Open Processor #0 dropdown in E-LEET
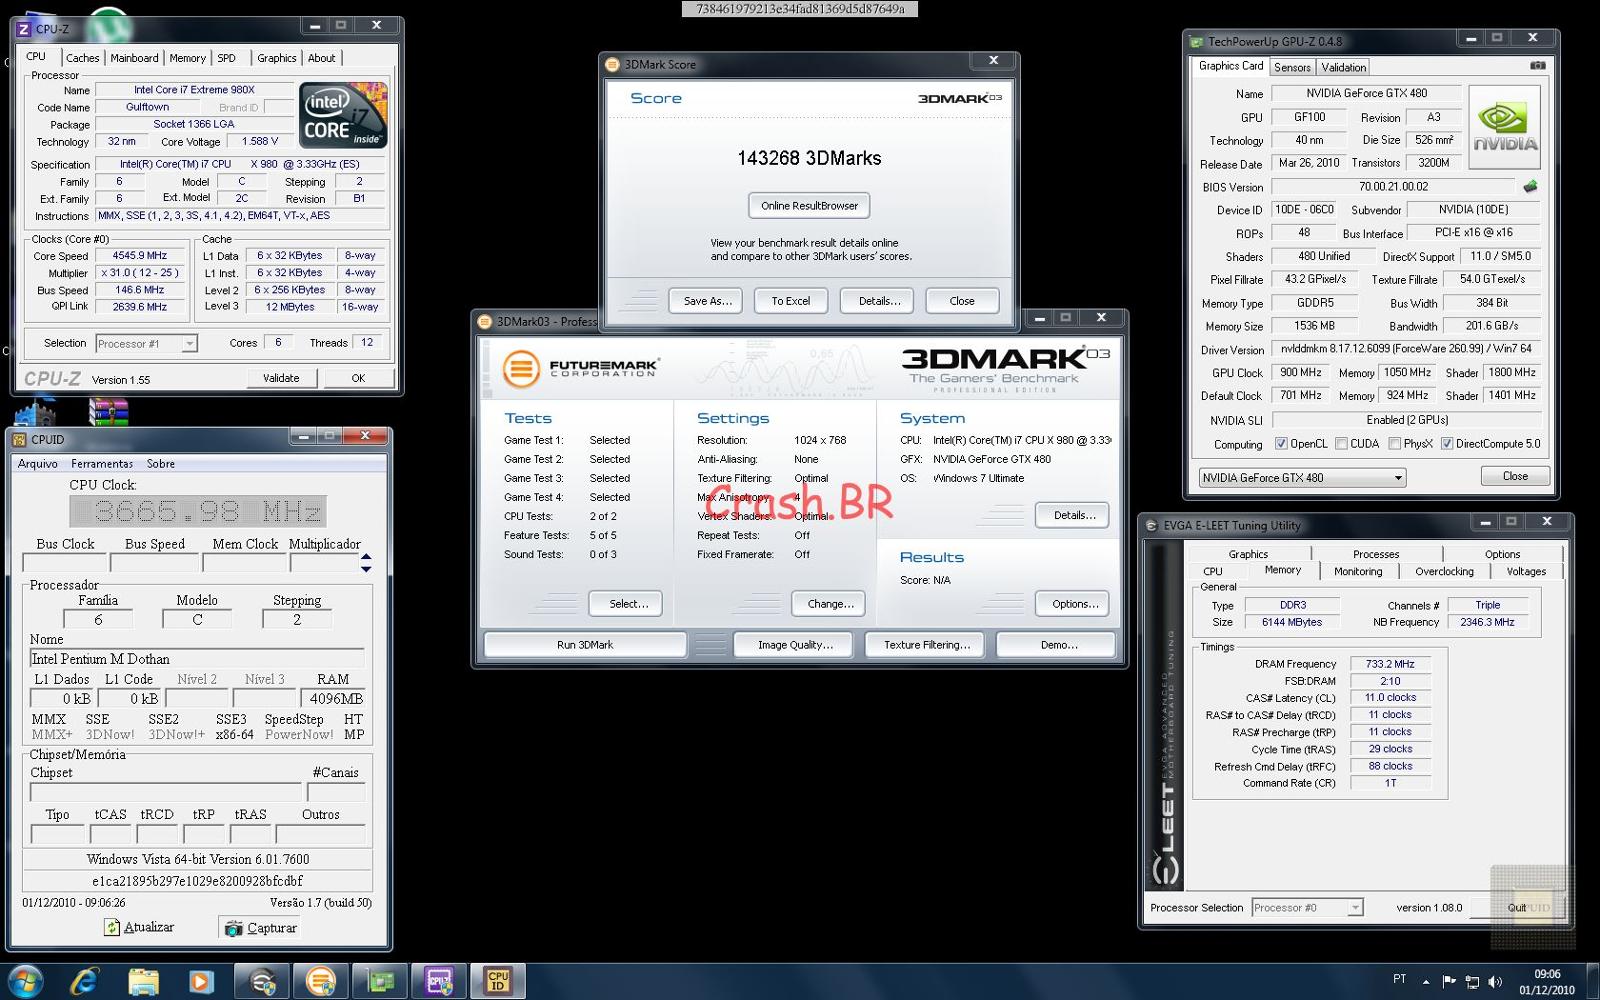The height and width of the screenshot is (1000, 1600). (x=1306, y=908)
